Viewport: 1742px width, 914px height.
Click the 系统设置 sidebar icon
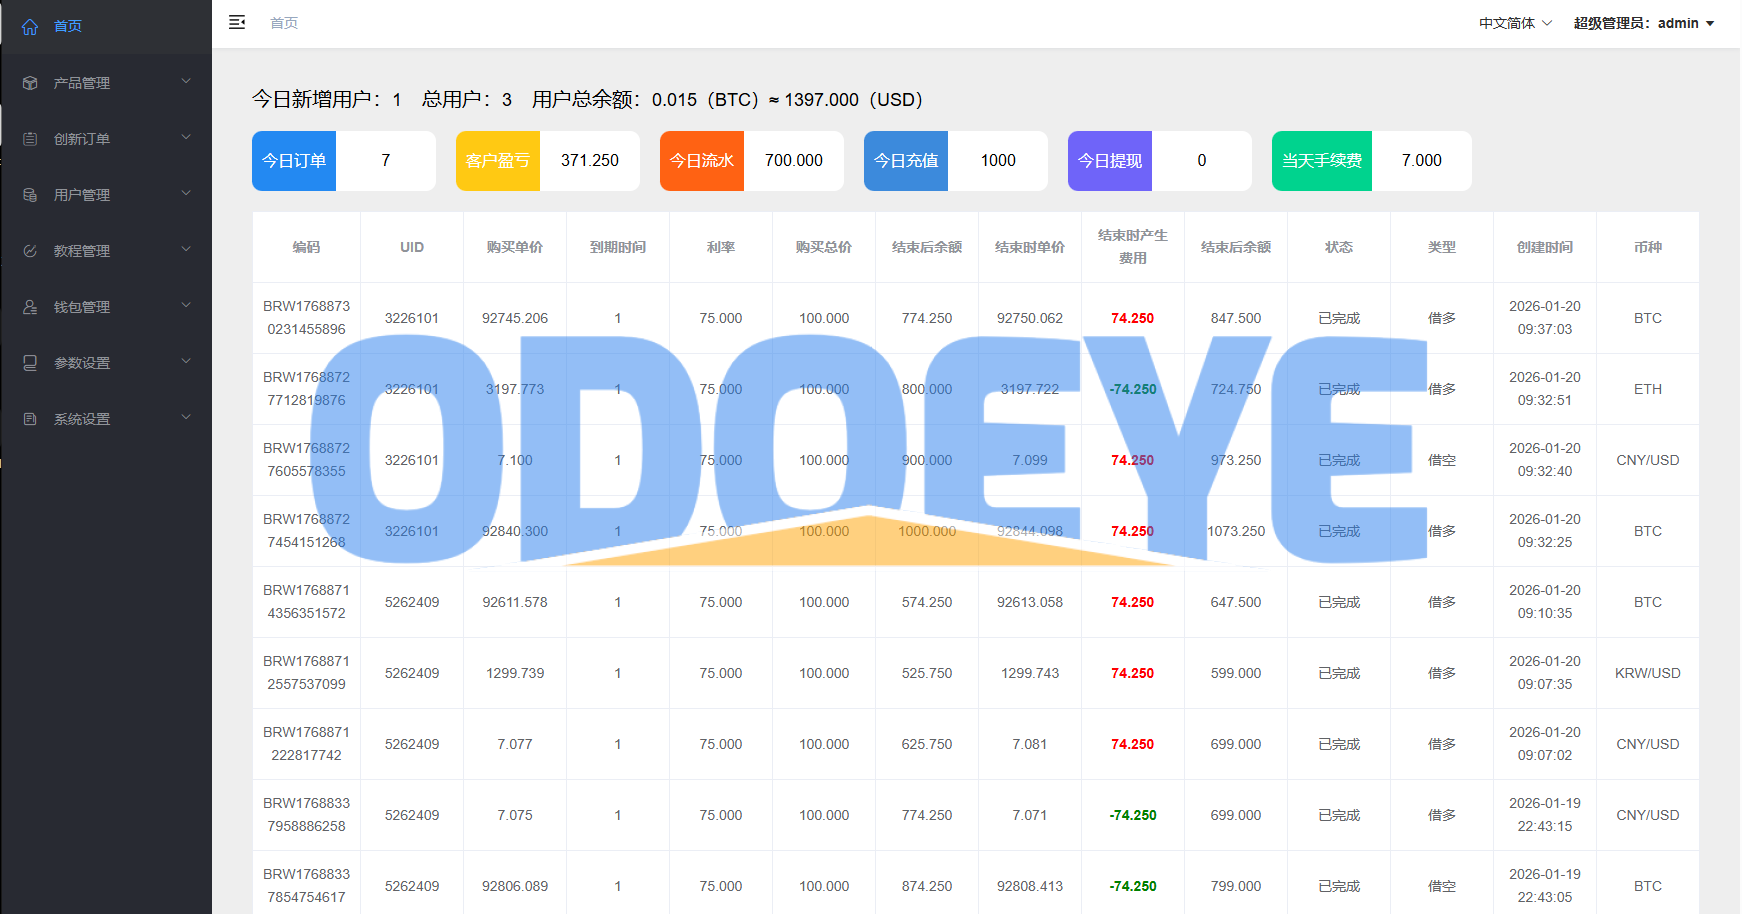pos(30,419)
